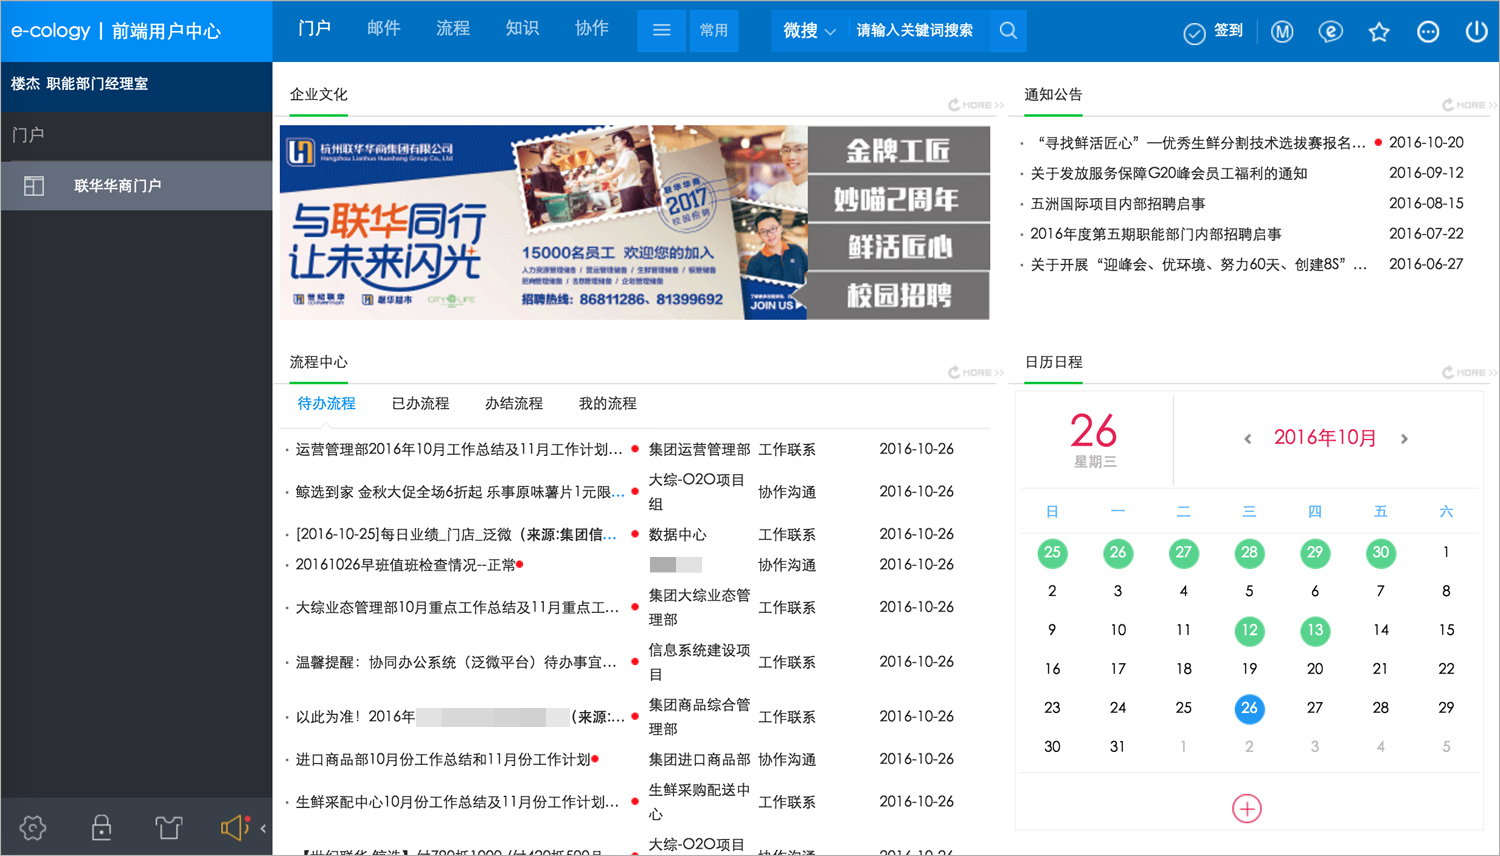Click the e-cology logo text
Screen dimensions: 1500x856
[50, 31]
